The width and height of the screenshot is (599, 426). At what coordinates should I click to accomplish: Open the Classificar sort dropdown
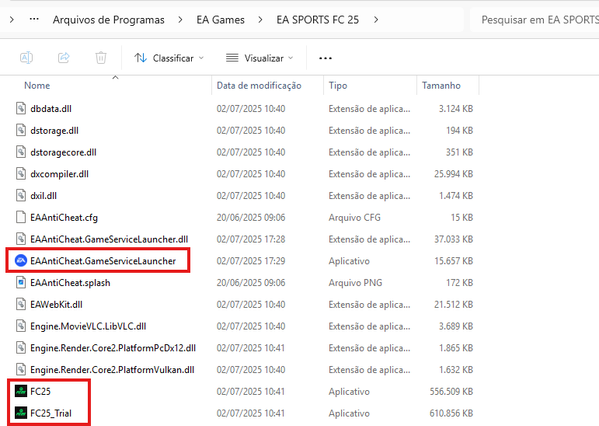coord(169,58)
